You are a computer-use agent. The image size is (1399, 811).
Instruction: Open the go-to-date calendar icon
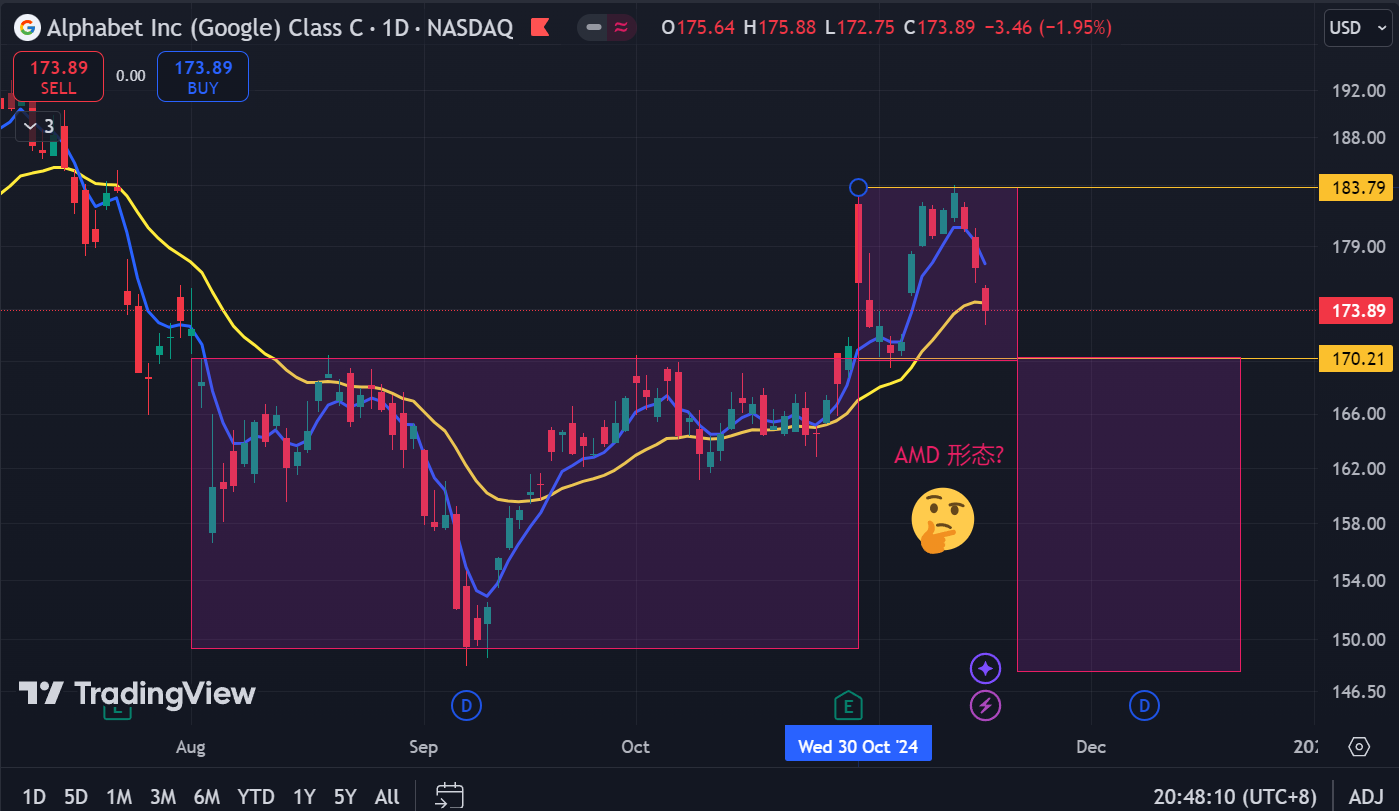click(x=450, y=796)
